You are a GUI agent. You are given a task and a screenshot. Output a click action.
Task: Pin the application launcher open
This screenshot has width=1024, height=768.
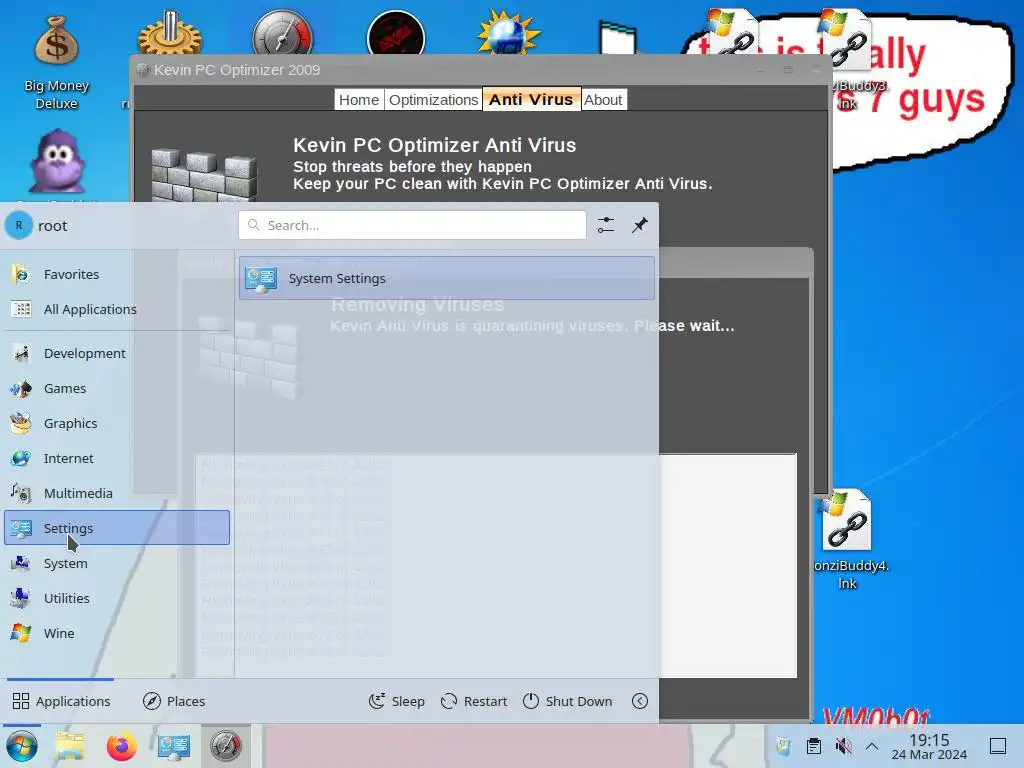click(639, 225)
